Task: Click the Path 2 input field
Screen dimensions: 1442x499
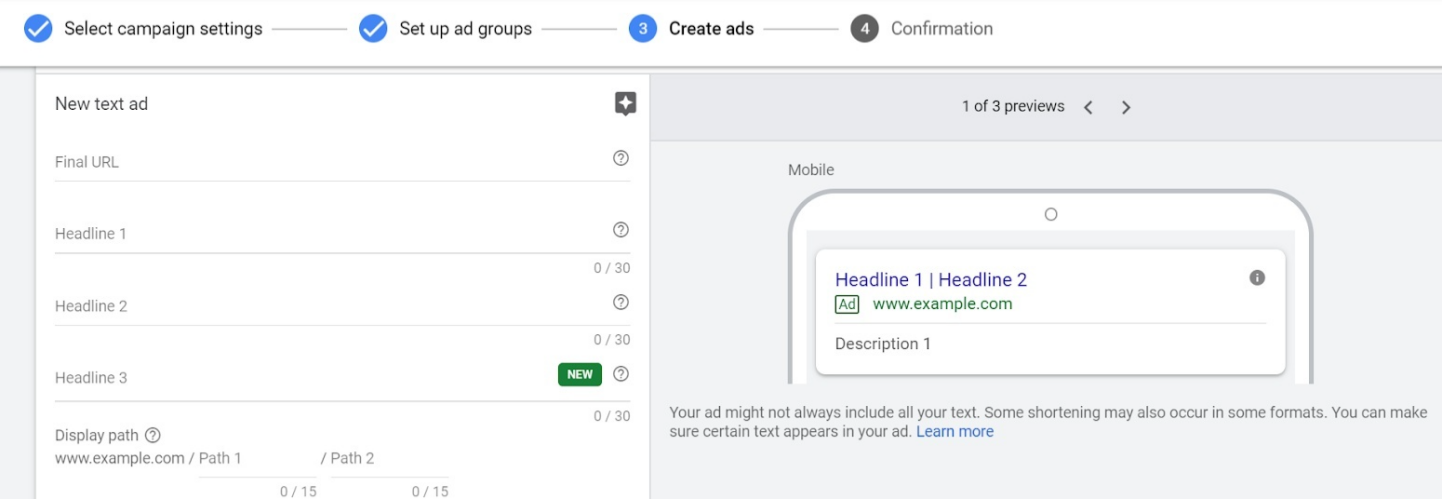Action: [x=389, y=459]
